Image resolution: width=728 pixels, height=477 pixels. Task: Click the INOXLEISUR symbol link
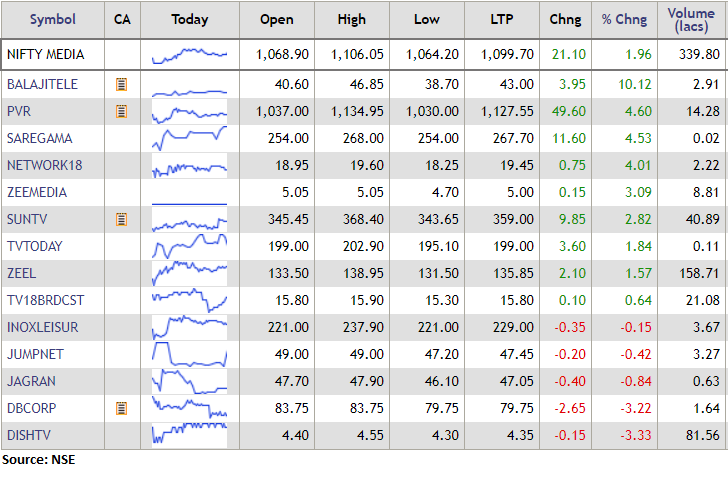(x=43, y=327)
